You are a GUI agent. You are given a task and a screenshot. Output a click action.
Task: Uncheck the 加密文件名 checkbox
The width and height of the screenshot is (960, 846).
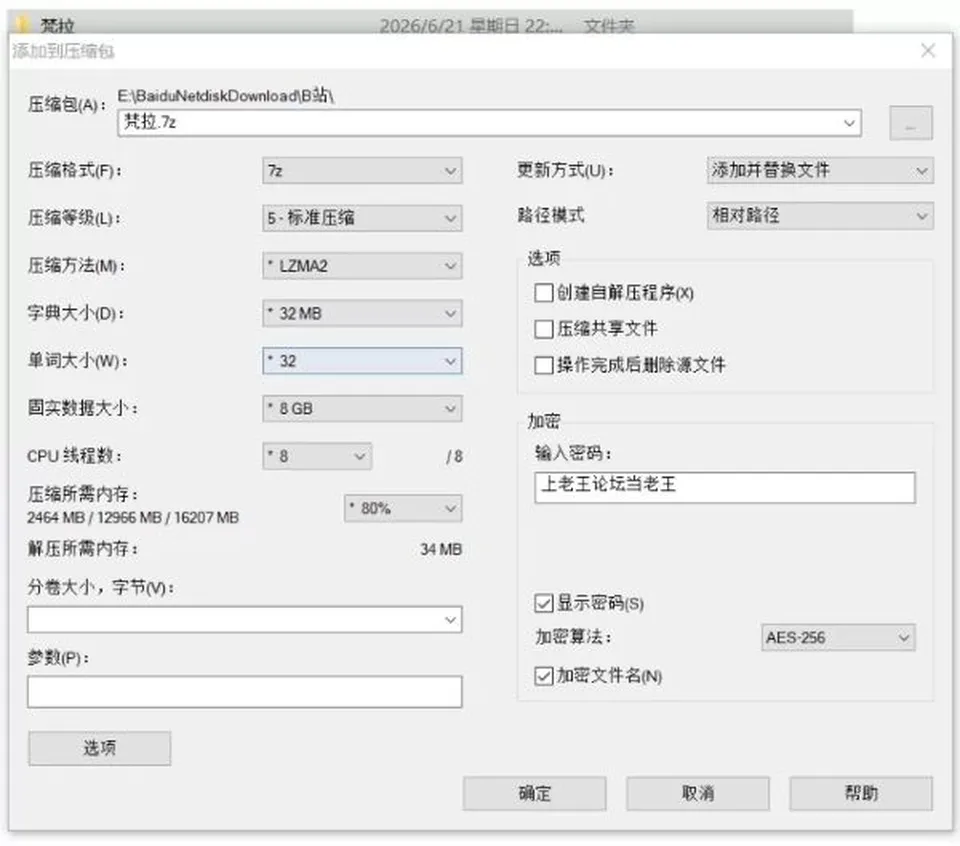tap(544, 676)
